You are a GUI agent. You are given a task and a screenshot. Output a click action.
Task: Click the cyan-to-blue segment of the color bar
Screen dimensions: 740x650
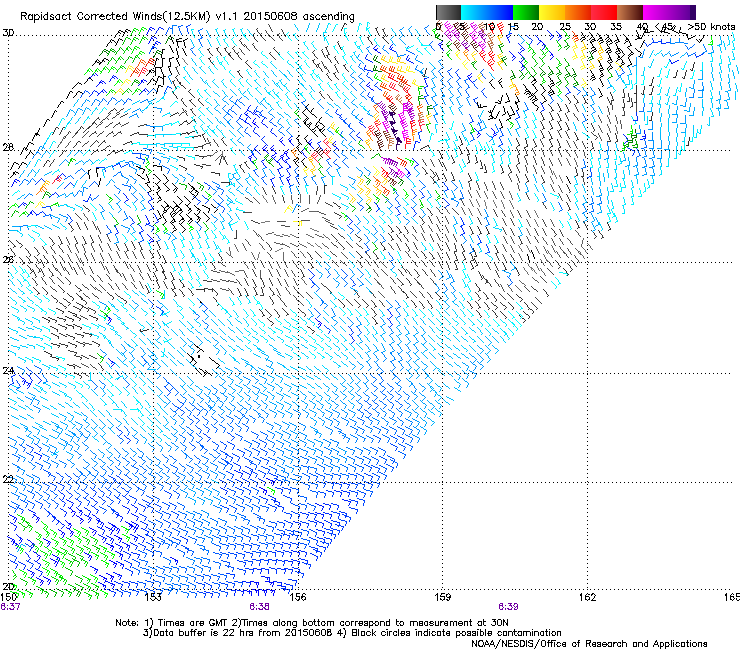pyautogui.click(x=487, y=12)
